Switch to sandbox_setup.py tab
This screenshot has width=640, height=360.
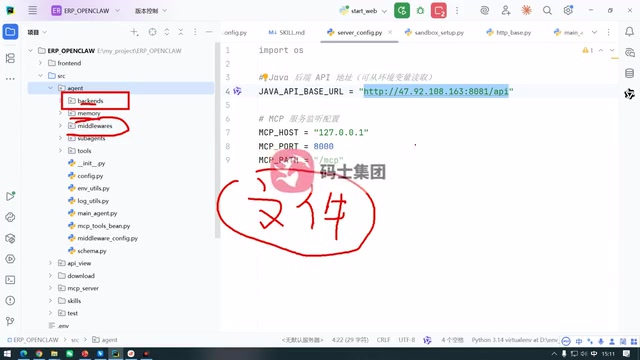click(x=434, y=32)
